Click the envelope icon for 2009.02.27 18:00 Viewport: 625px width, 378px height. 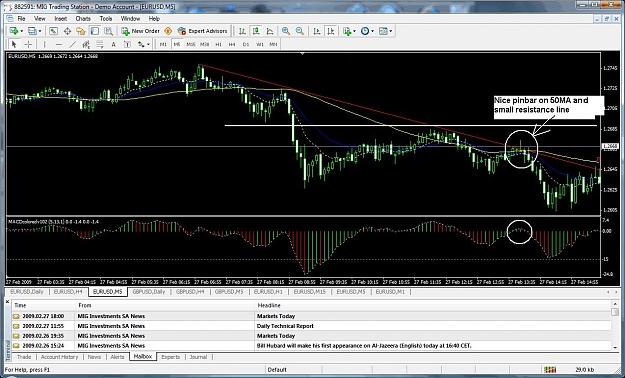16,317
